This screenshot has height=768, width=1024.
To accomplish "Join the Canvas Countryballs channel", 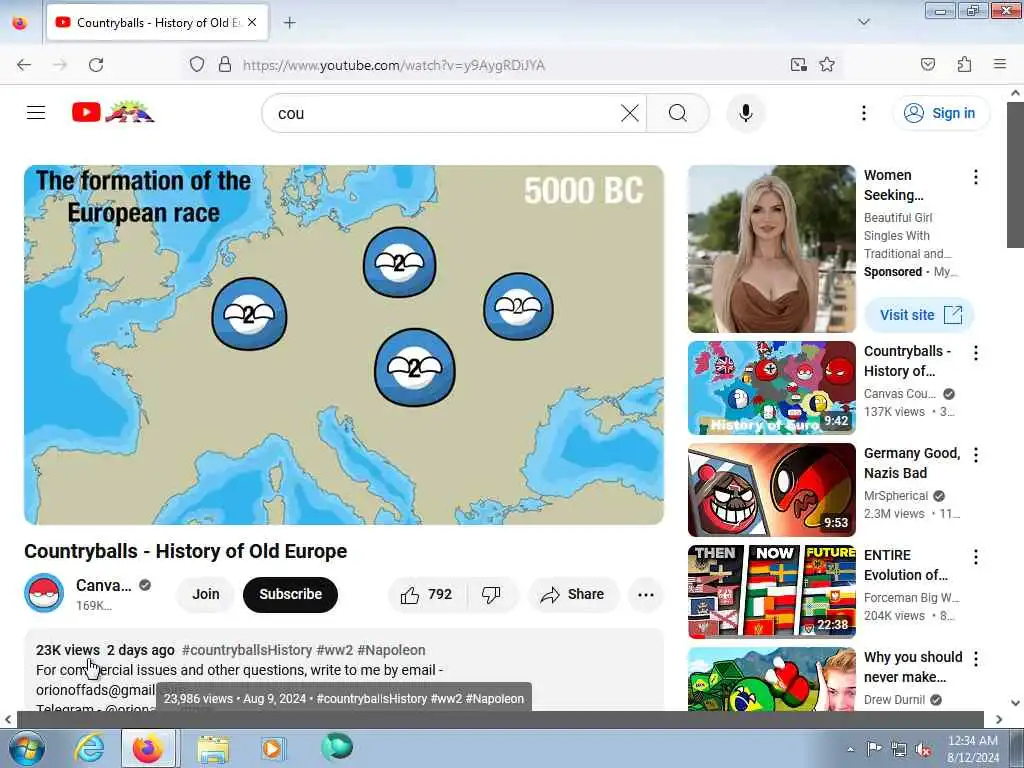I will [x=205, y=594].
